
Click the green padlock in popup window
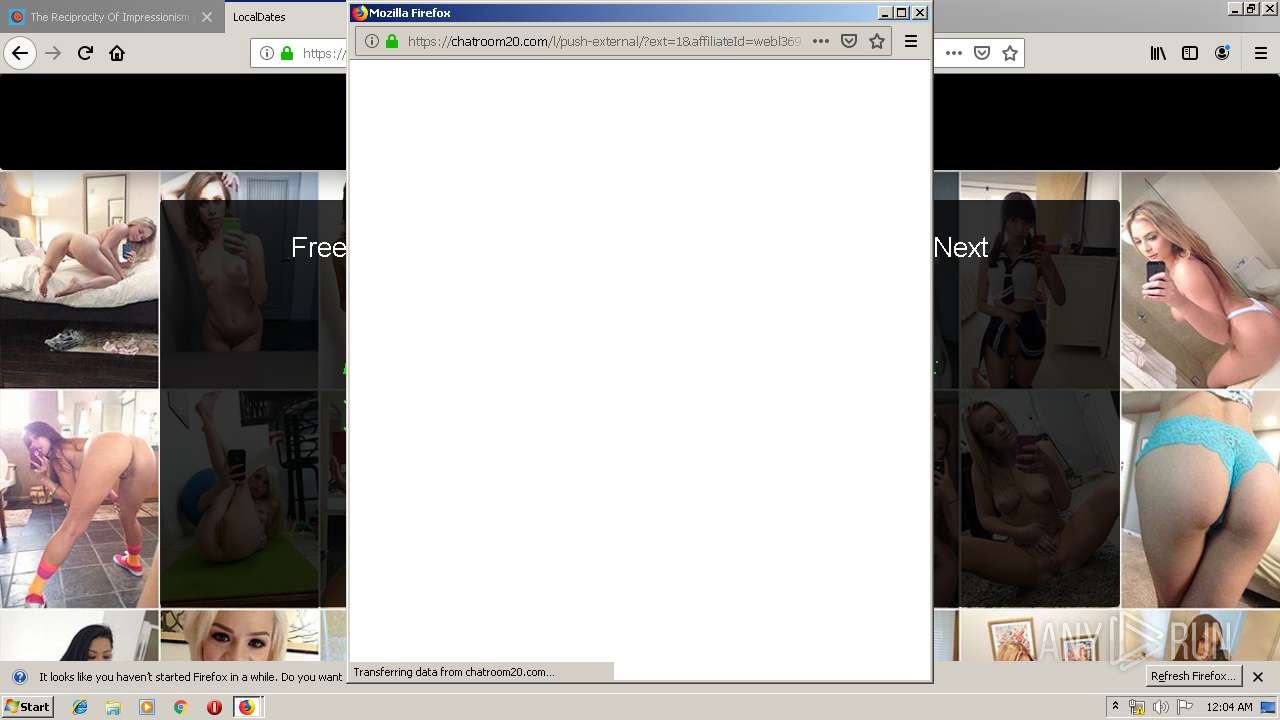[x=392, y=41]
